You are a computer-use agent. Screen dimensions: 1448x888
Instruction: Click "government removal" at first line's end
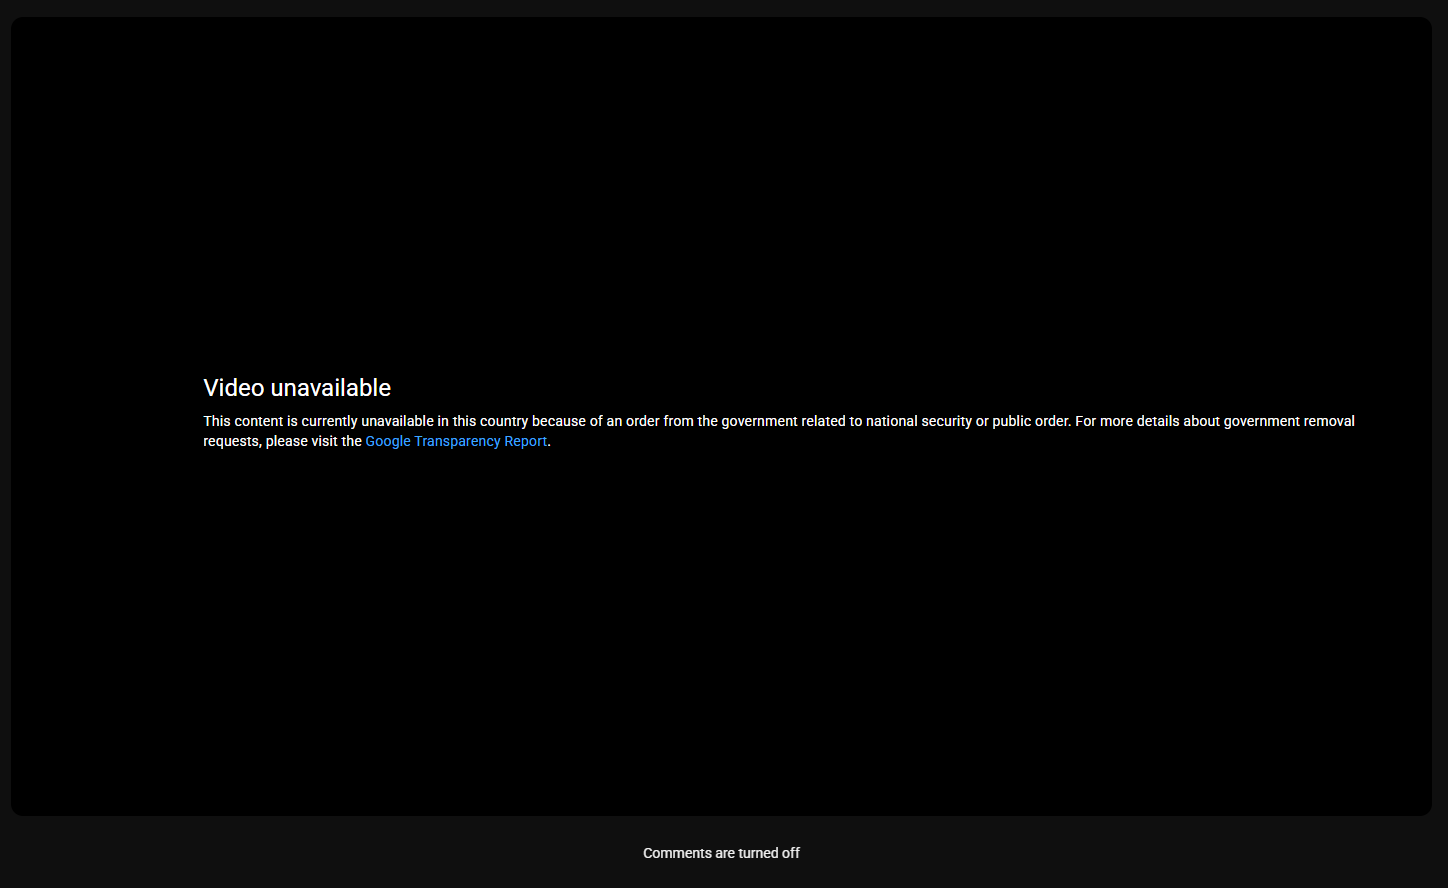[1289, 421]
